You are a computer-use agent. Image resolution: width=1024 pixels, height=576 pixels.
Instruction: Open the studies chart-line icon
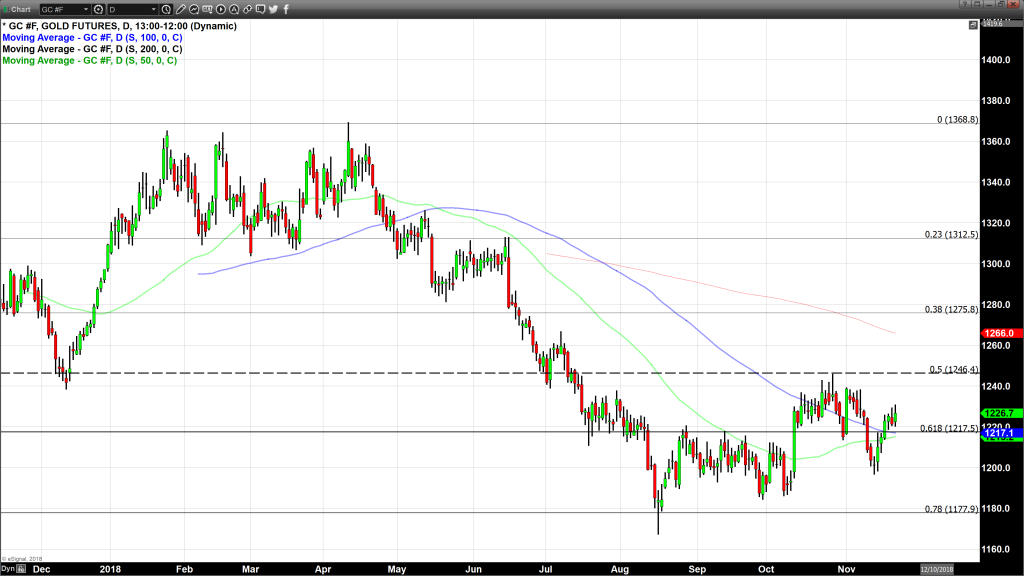point(194,9)
